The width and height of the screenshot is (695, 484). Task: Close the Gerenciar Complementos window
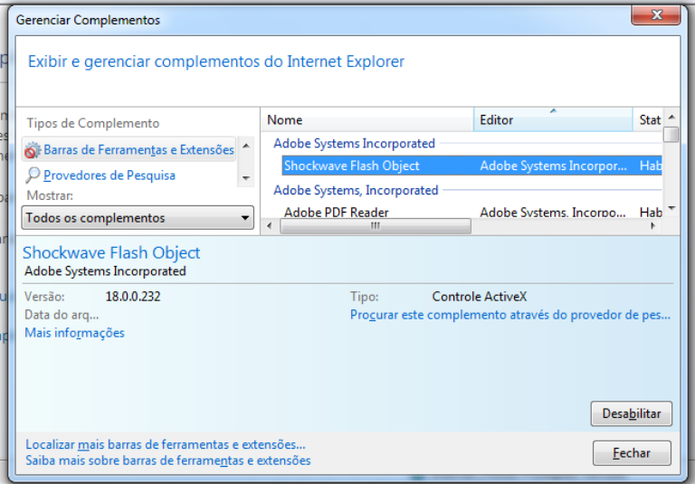[x=656, y=15]
